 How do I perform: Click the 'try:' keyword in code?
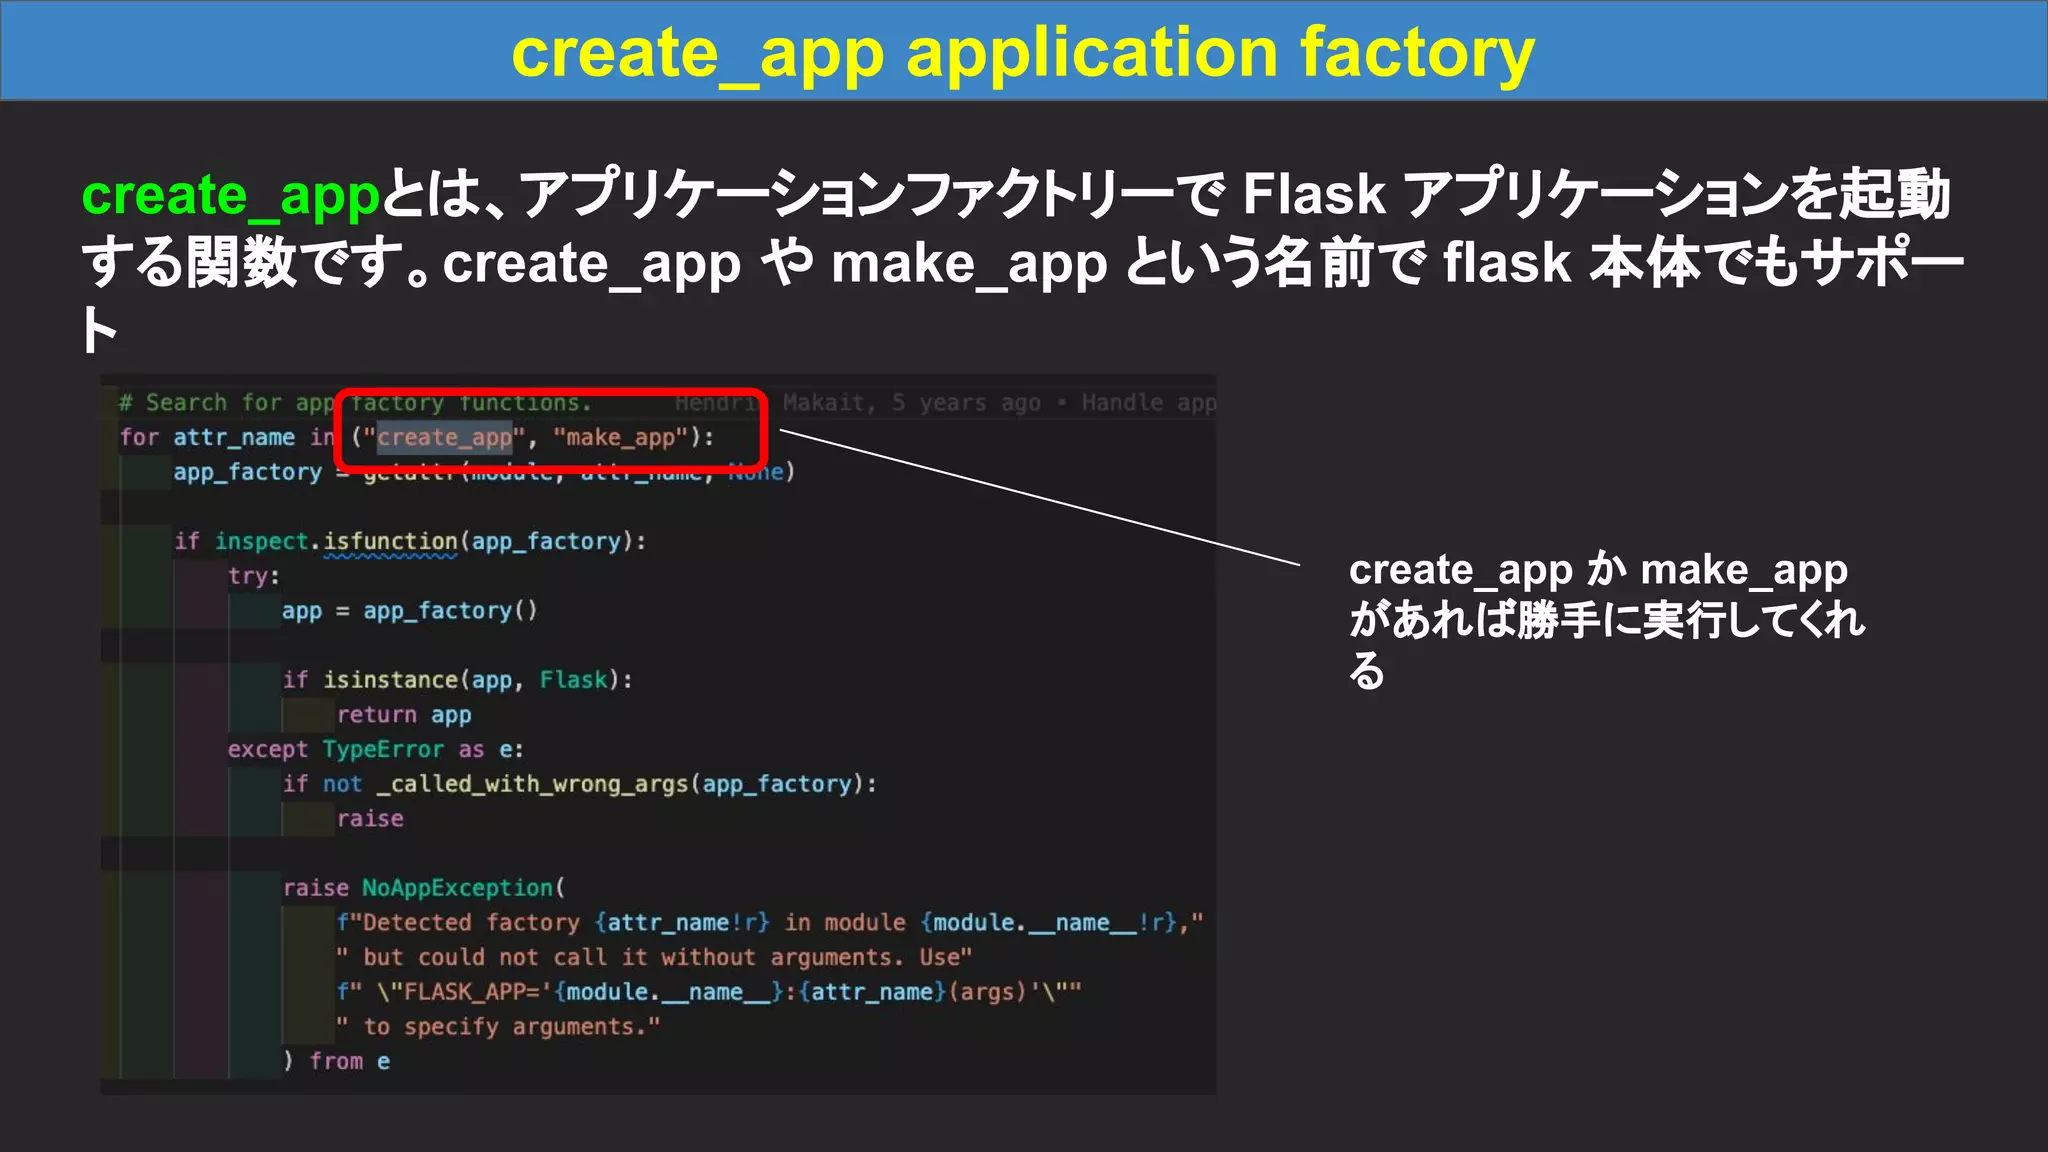coord(253,576)
